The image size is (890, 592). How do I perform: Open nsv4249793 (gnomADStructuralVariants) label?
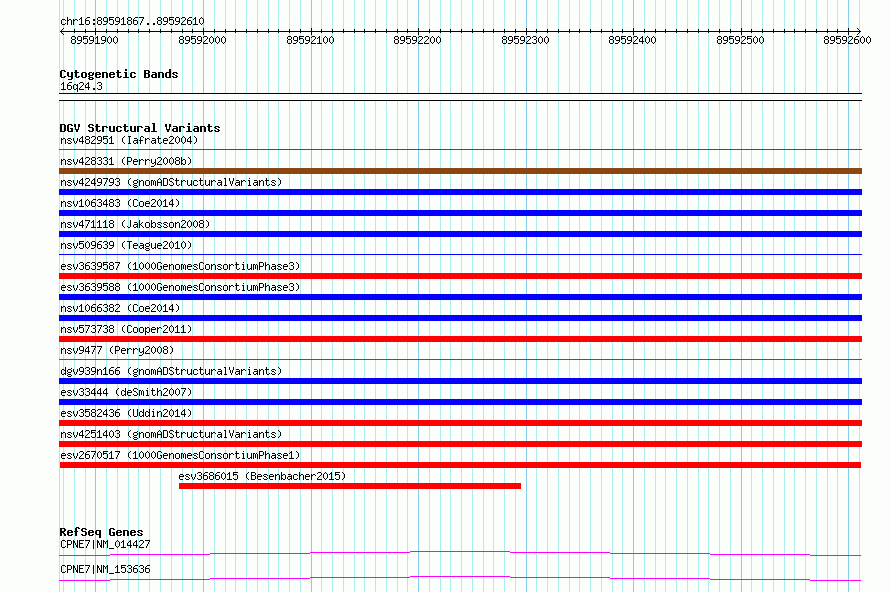point(171,182)
